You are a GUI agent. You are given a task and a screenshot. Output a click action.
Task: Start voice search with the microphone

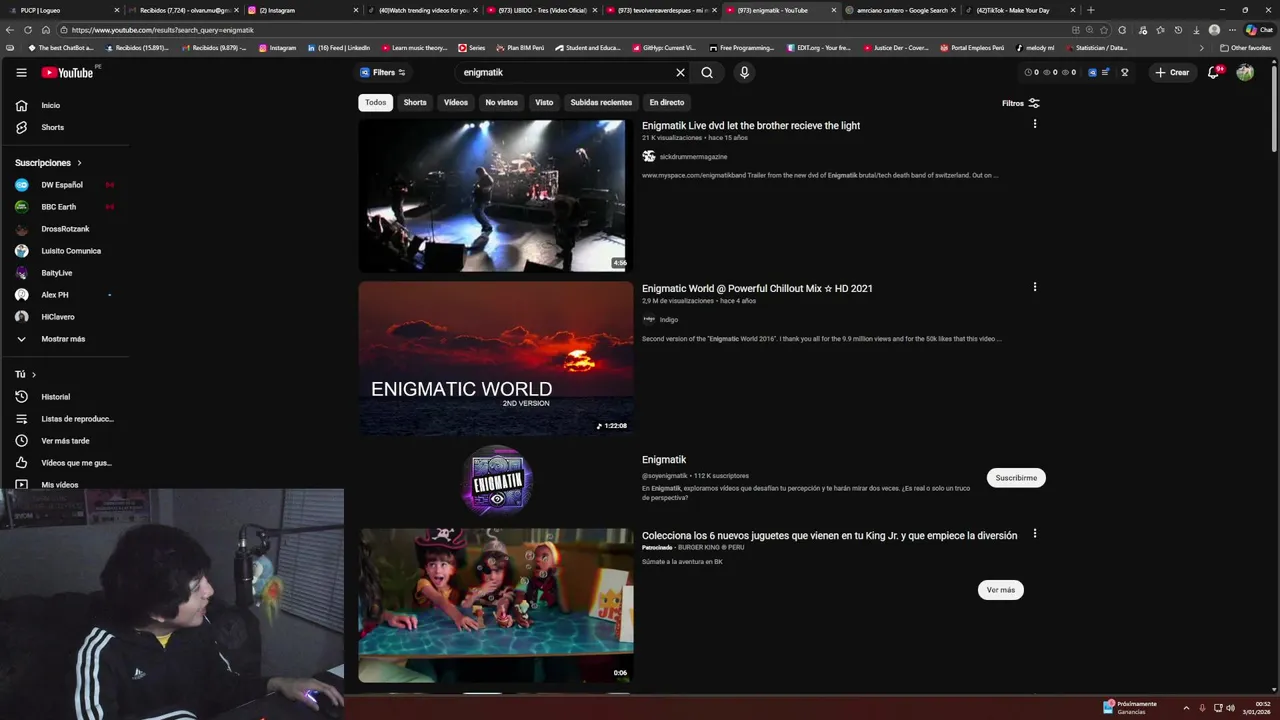[x=744, y=72]
